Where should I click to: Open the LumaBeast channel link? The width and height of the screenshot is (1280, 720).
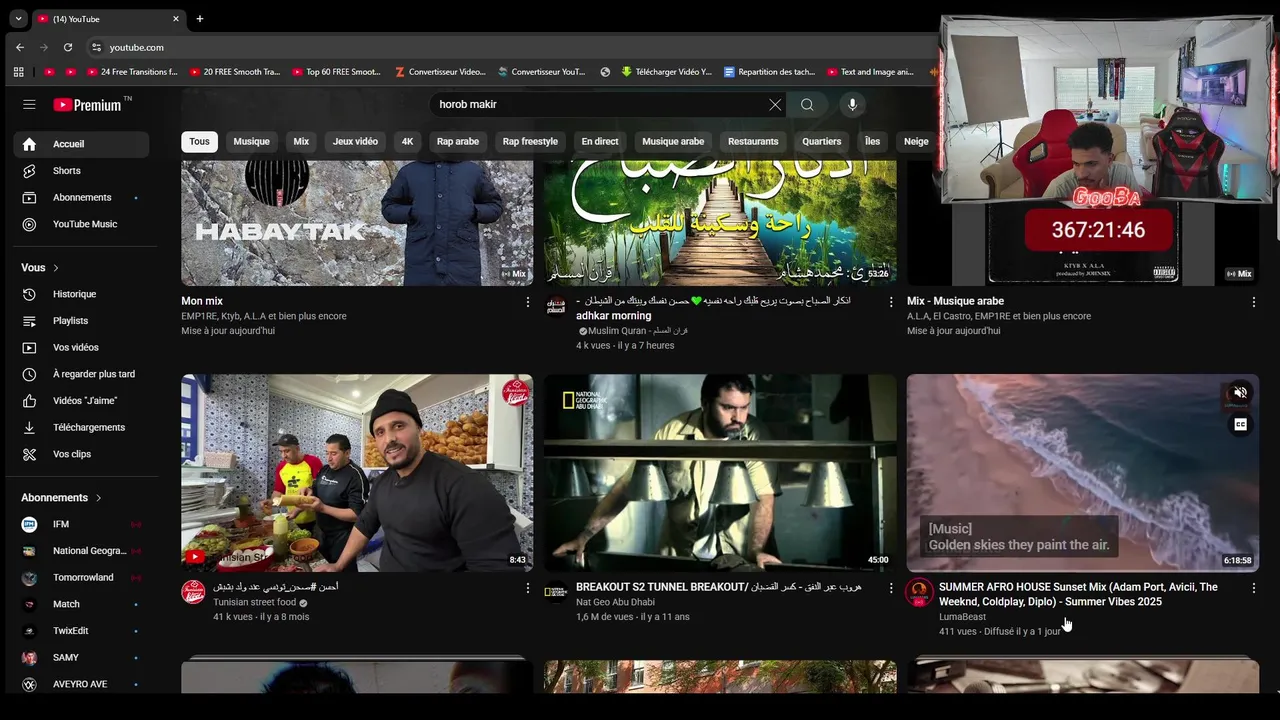[x=962, y=617]
